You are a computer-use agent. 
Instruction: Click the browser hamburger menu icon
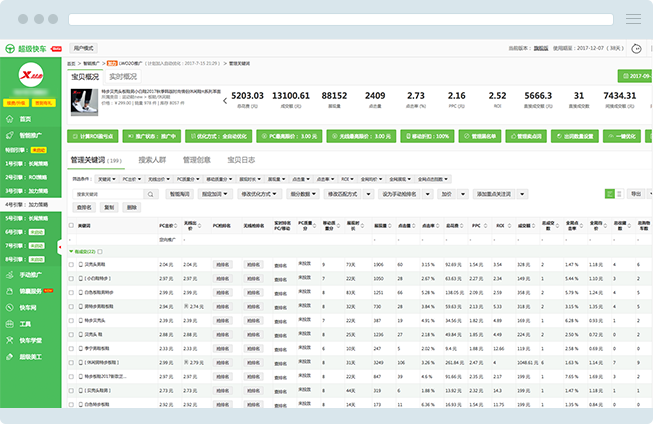[633, 19]
